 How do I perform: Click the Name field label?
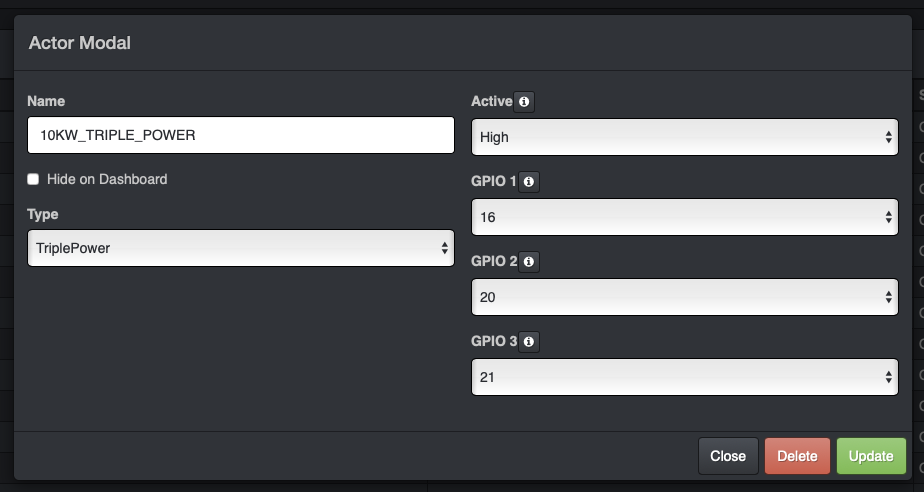click(45, 101)
